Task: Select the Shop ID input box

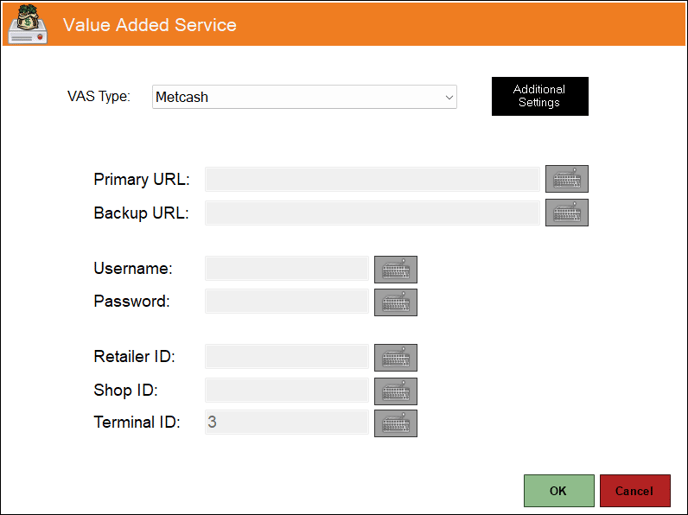Action: (287, 390)
